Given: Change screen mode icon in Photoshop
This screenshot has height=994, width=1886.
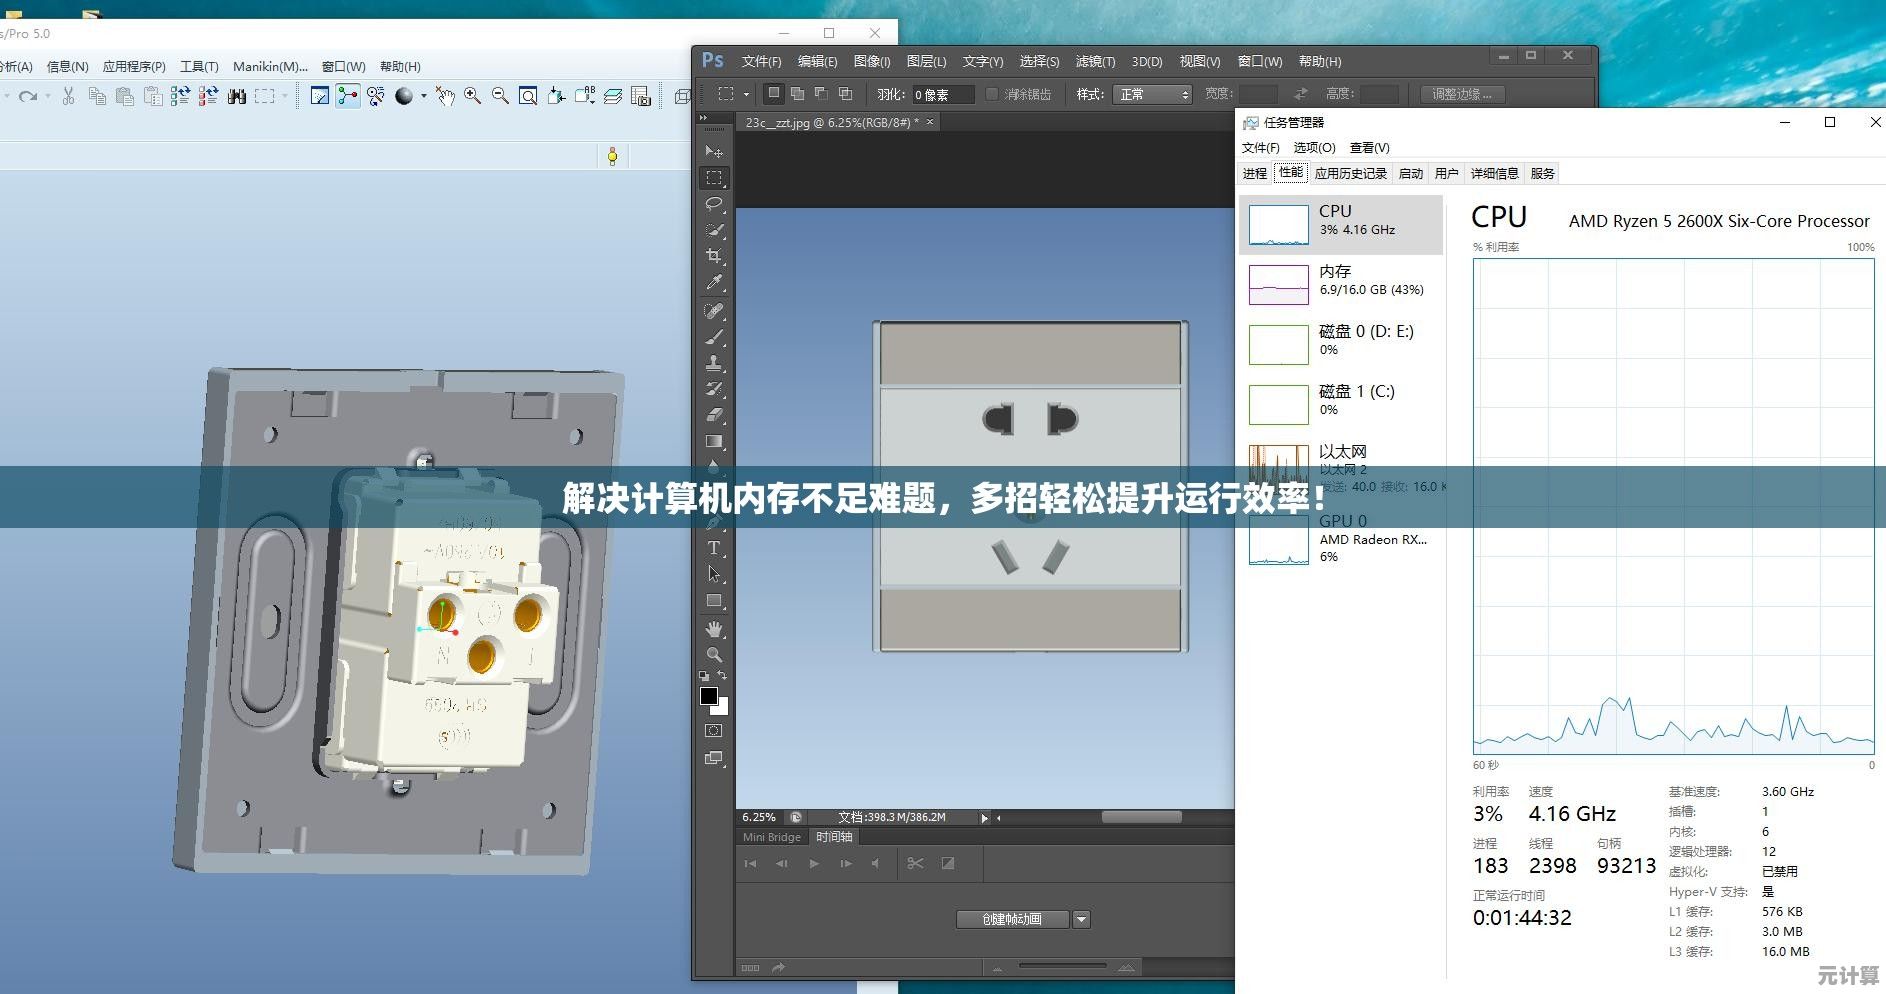Looking at the screenshot, I should (x=714, y=758).
